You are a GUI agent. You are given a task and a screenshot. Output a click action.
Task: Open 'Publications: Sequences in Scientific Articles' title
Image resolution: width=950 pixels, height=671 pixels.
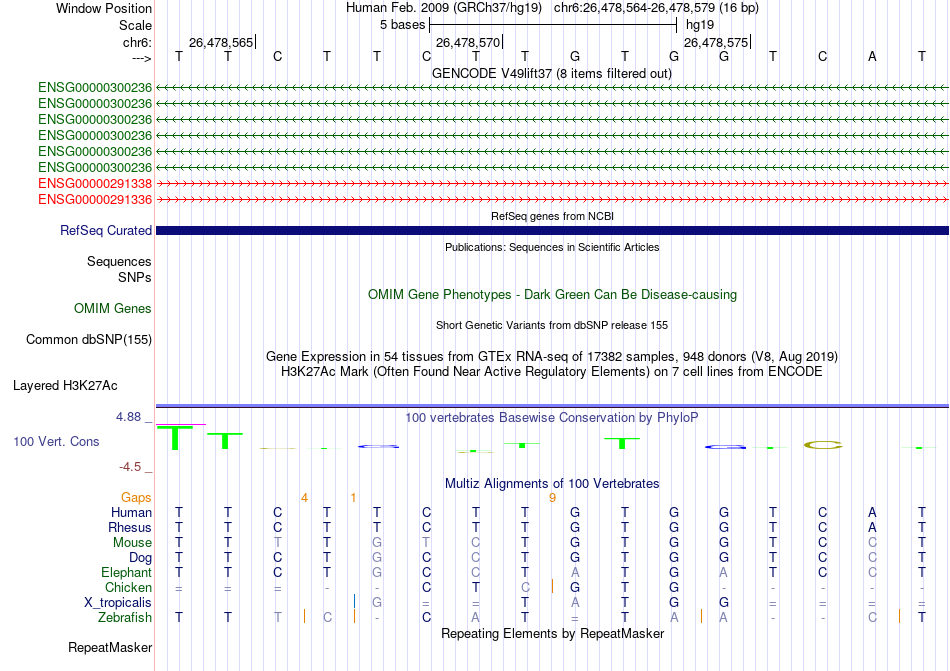552,247
